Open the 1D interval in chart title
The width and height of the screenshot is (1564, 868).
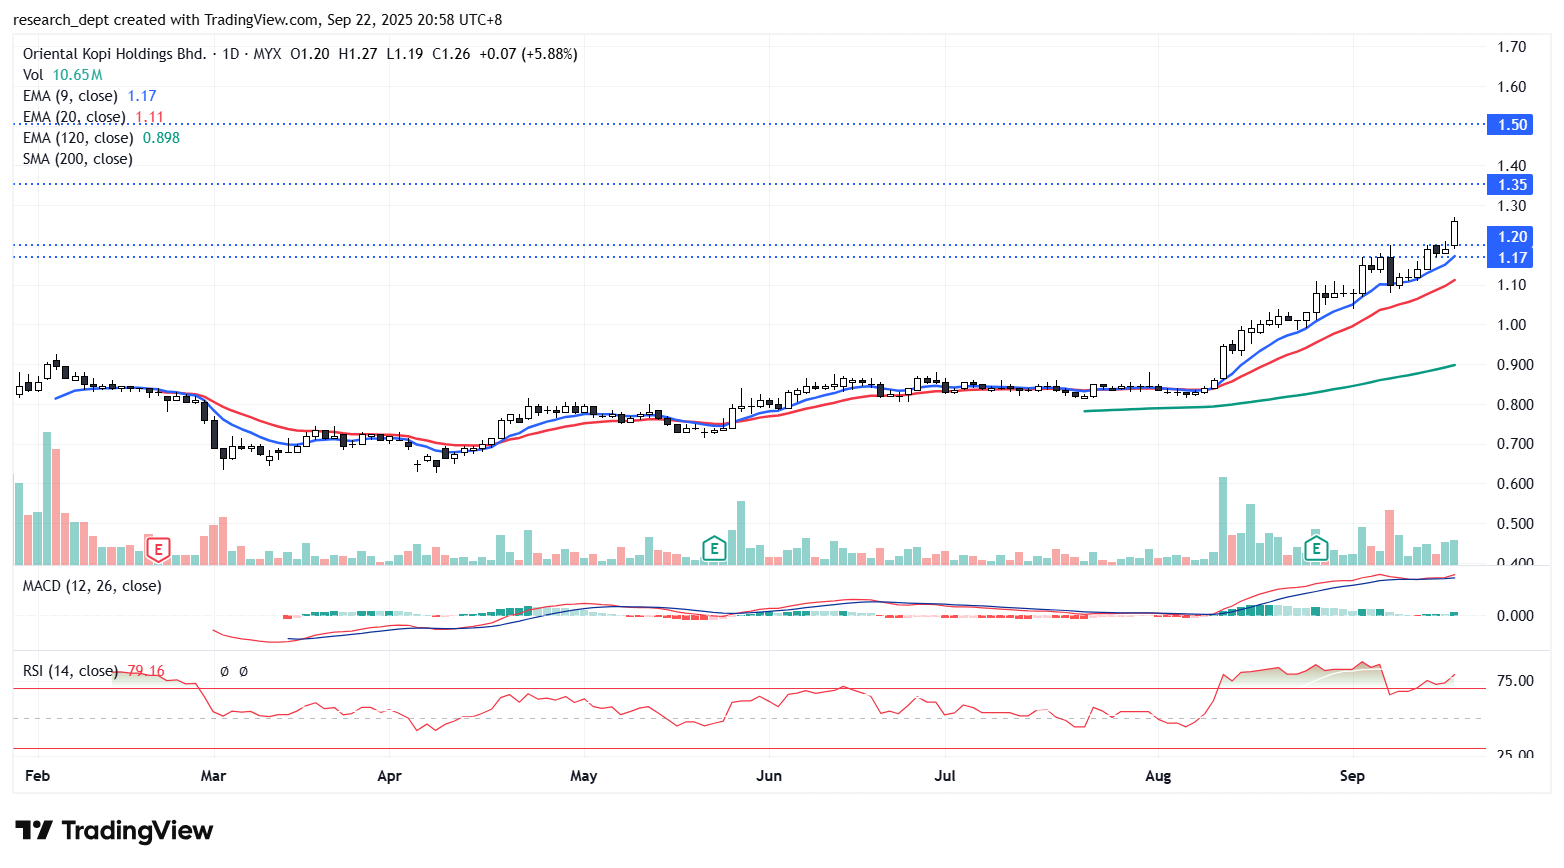(231, 54)
